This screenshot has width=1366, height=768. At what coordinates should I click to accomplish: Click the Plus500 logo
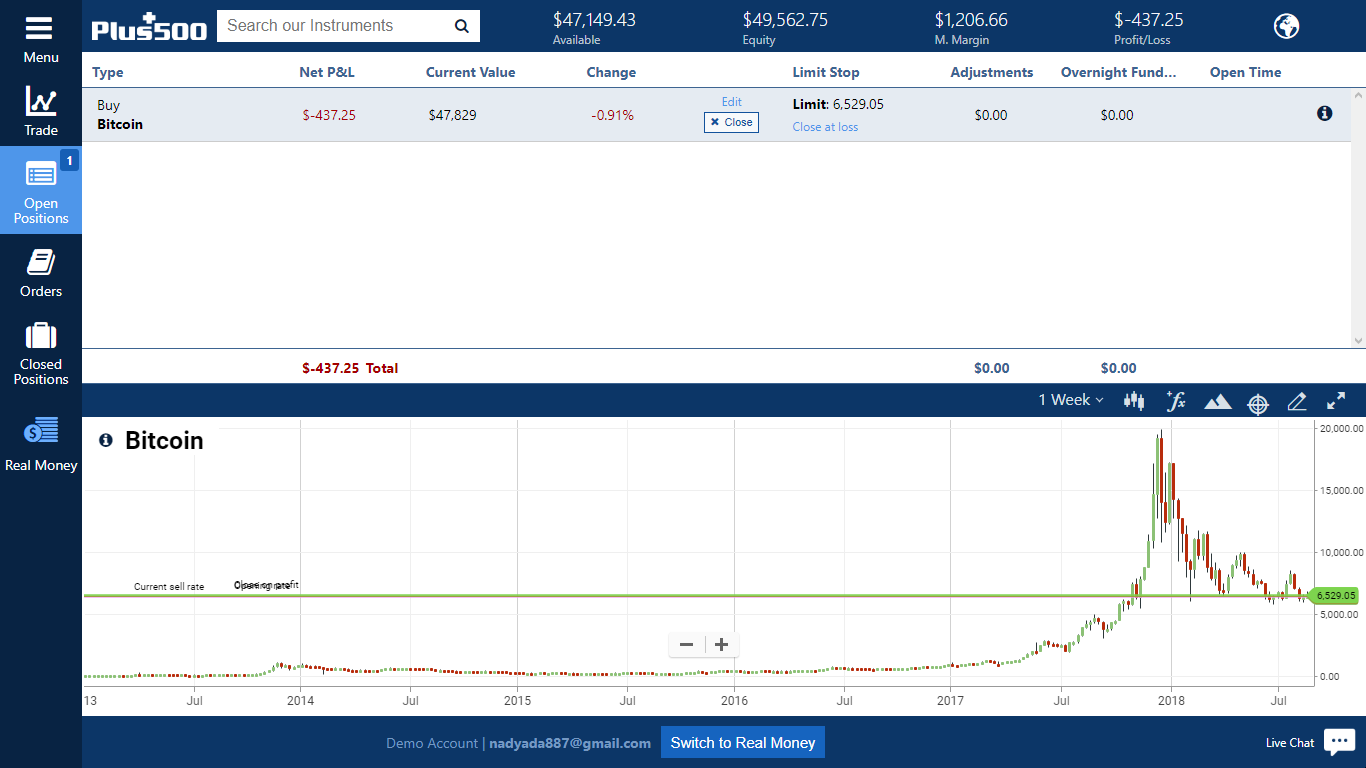(149, 27)
